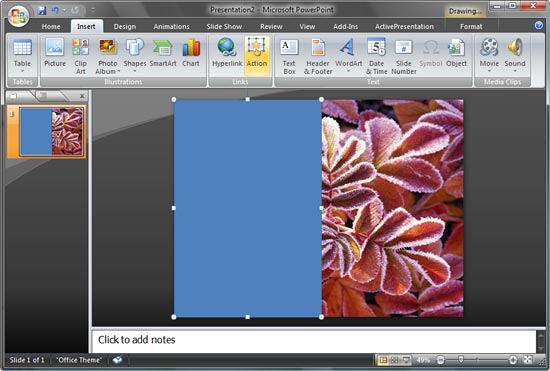Click the top-left corner handle of blue rectangle
The height and width of the screenshot is (371, 550).
coord(174,100)
